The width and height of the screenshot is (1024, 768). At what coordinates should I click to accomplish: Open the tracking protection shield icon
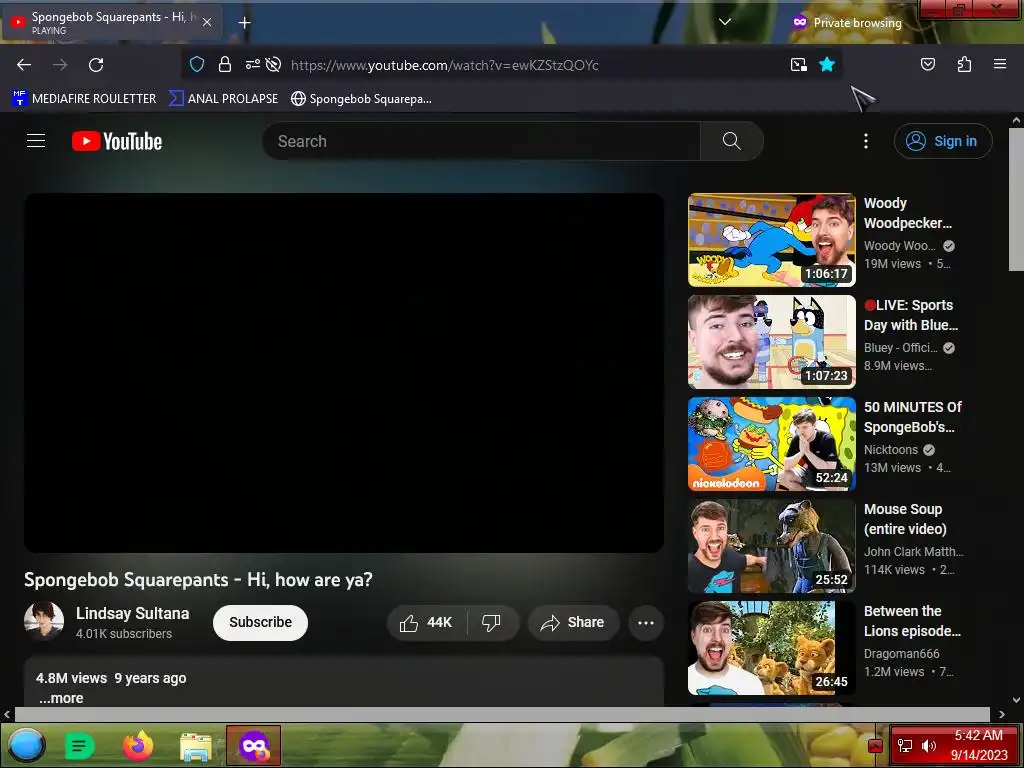197,64
